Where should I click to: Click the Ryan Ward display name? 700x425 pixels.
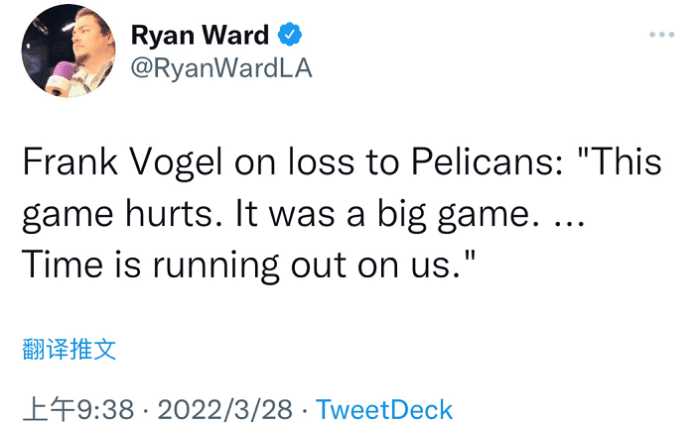point(200,36)
